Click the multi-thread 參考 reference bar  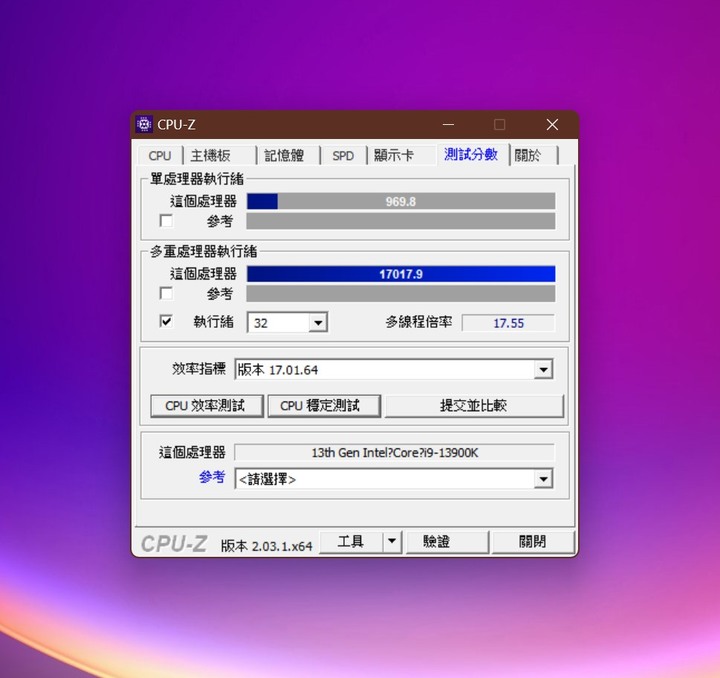click(401, 294)
